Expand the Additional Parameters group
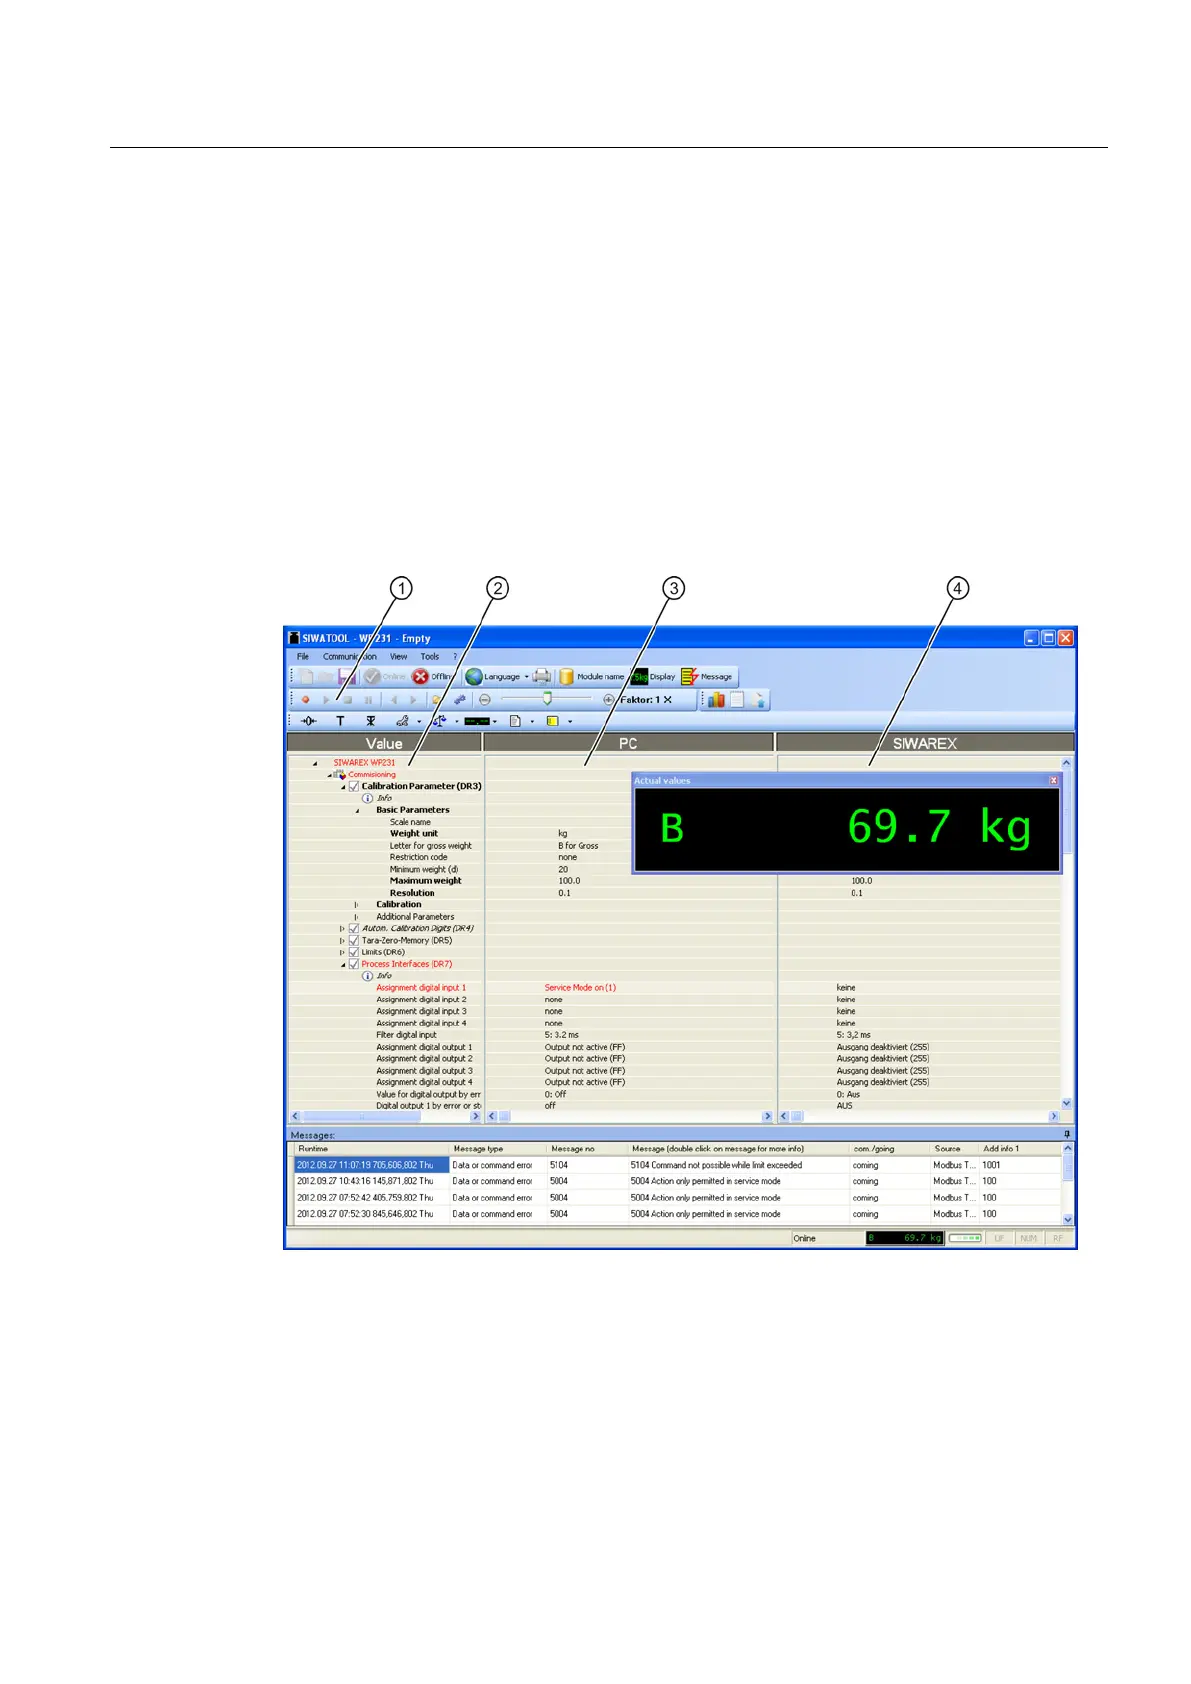Image resolution: width=1191 pixels, height=1684 pixels. click(x=356, y=917)
